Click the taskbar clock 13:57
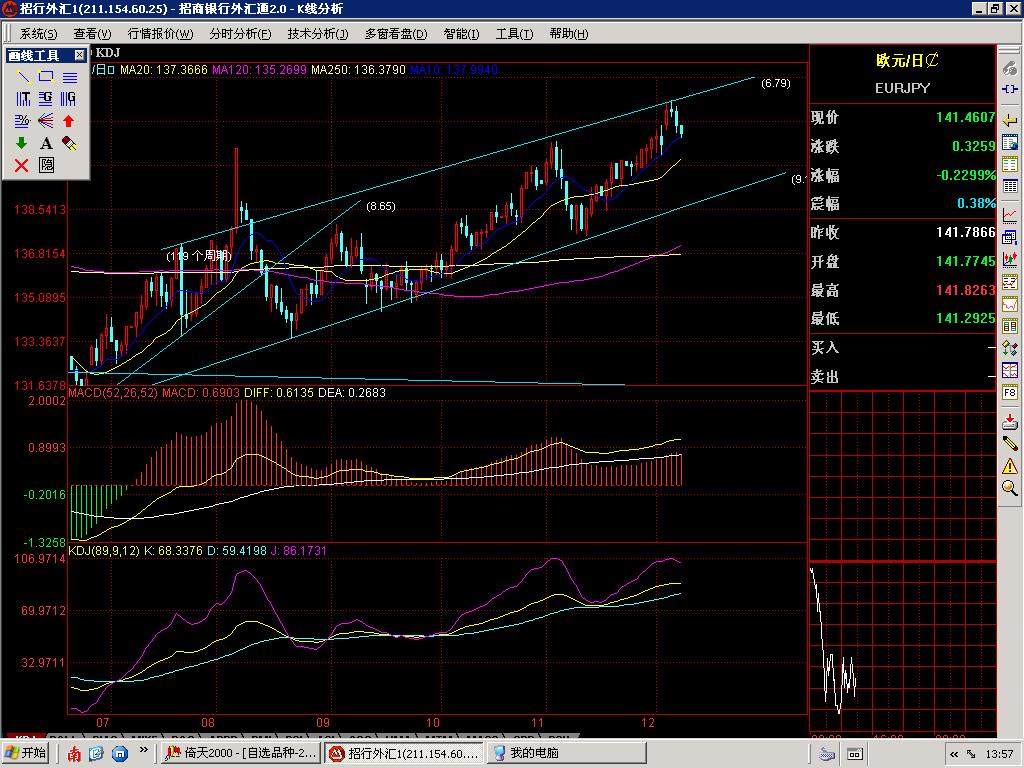Viewport: 1024px width, 768px height. [x=999, y=754]
